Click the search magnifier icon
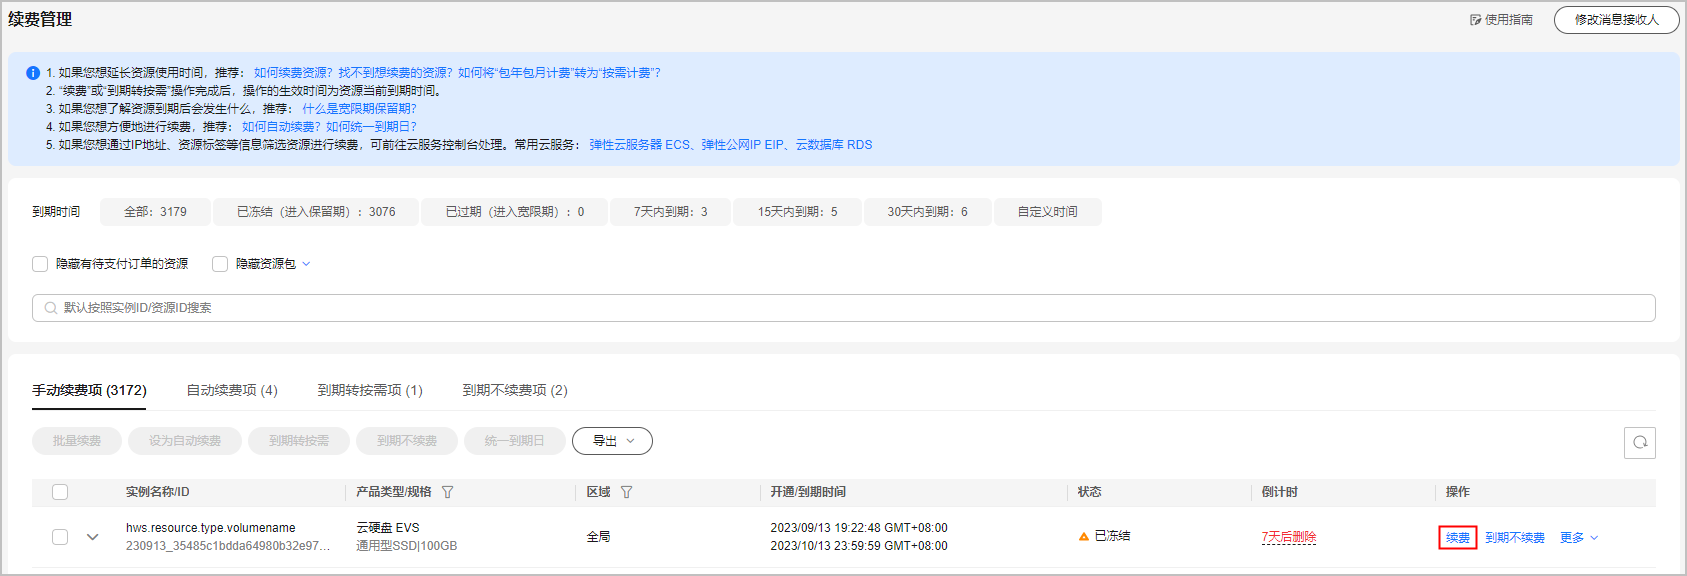Viewport: 1687px width, 576px height. [x=51, y=308]
